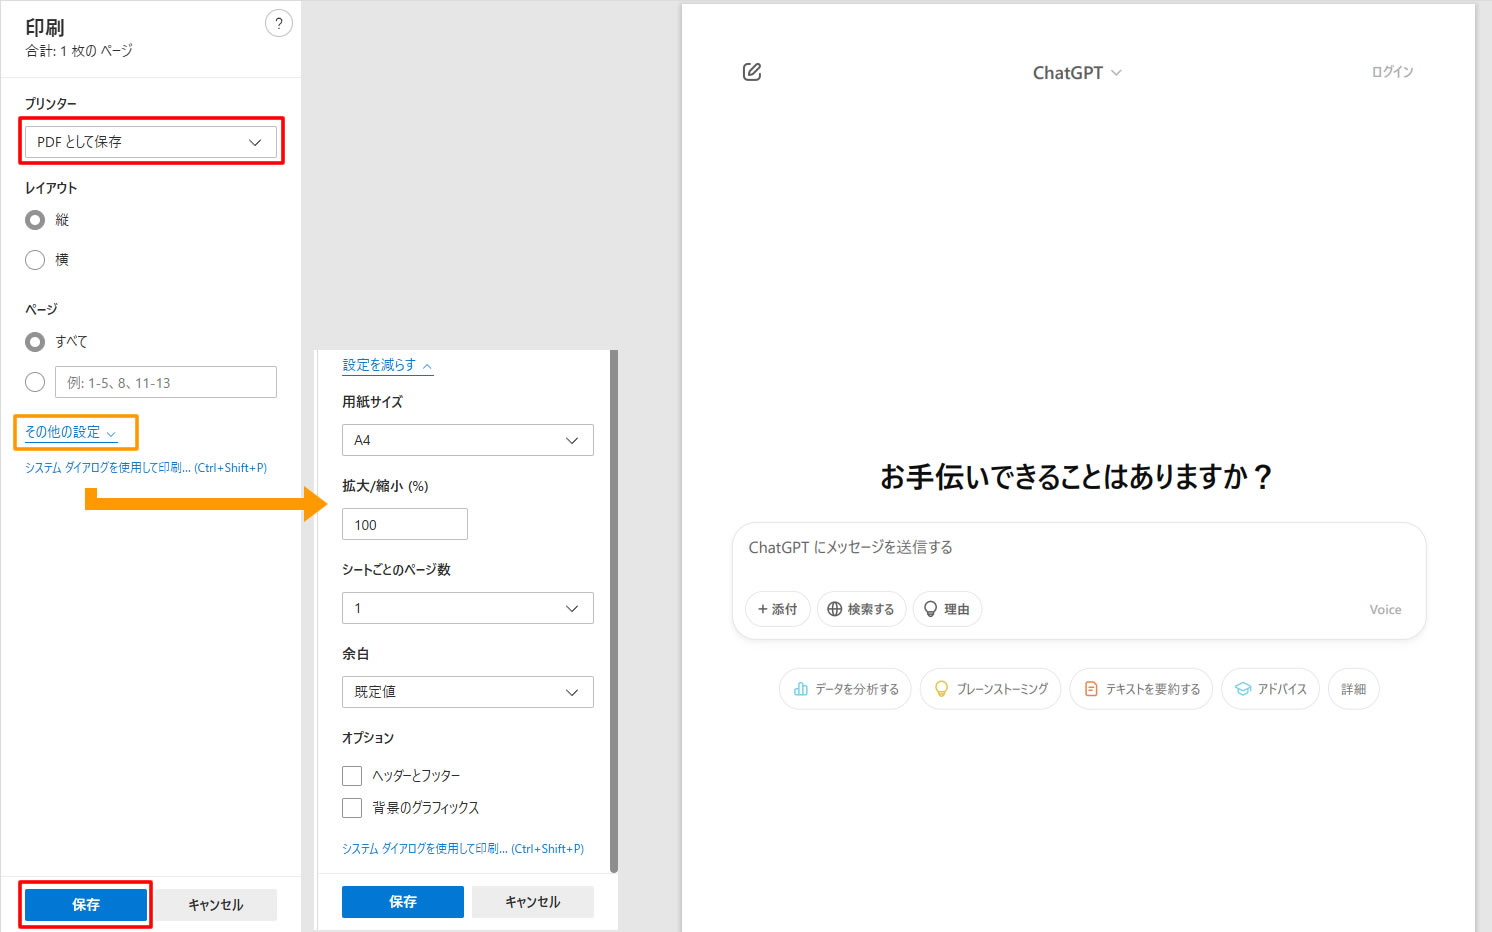The image size is (1492, 932).
Task: Select the すべて pages radio button
Action: (35, 342)
